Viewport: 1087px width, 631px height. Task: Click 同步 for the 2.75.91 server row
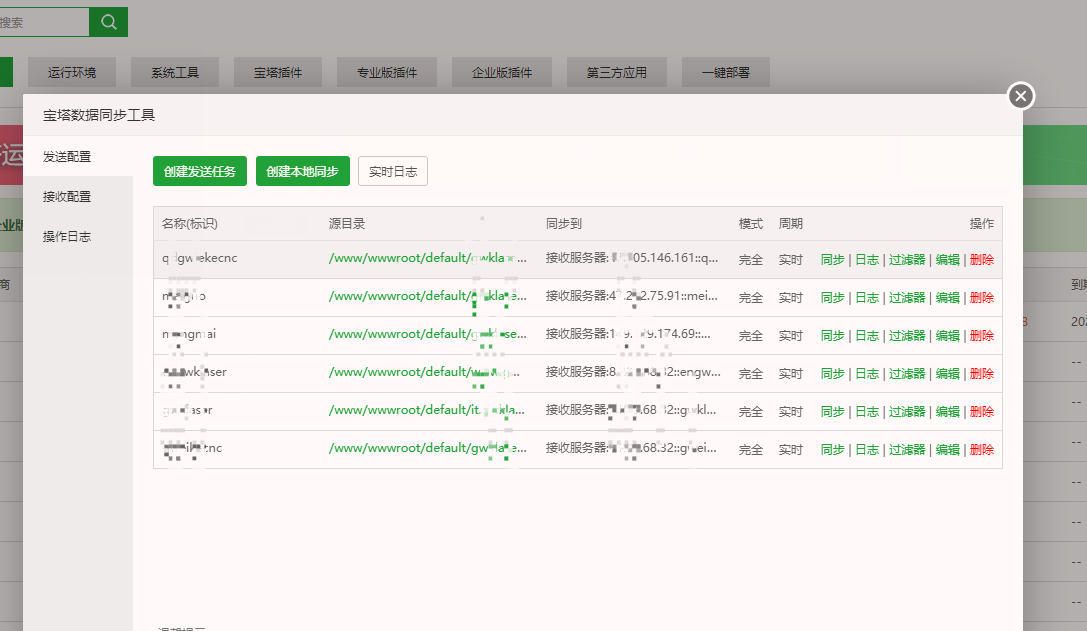point(833,297)
